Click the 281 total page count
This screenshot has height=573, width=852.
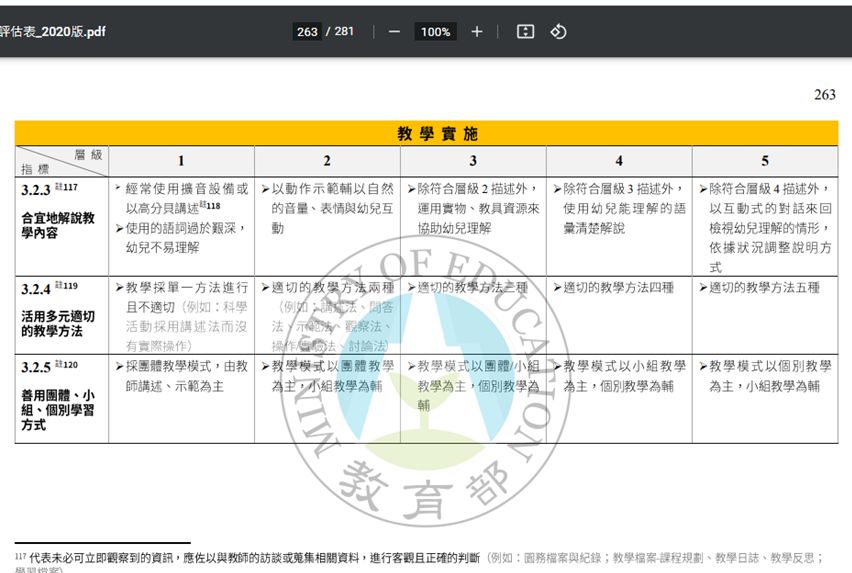[x=344, y=32]
